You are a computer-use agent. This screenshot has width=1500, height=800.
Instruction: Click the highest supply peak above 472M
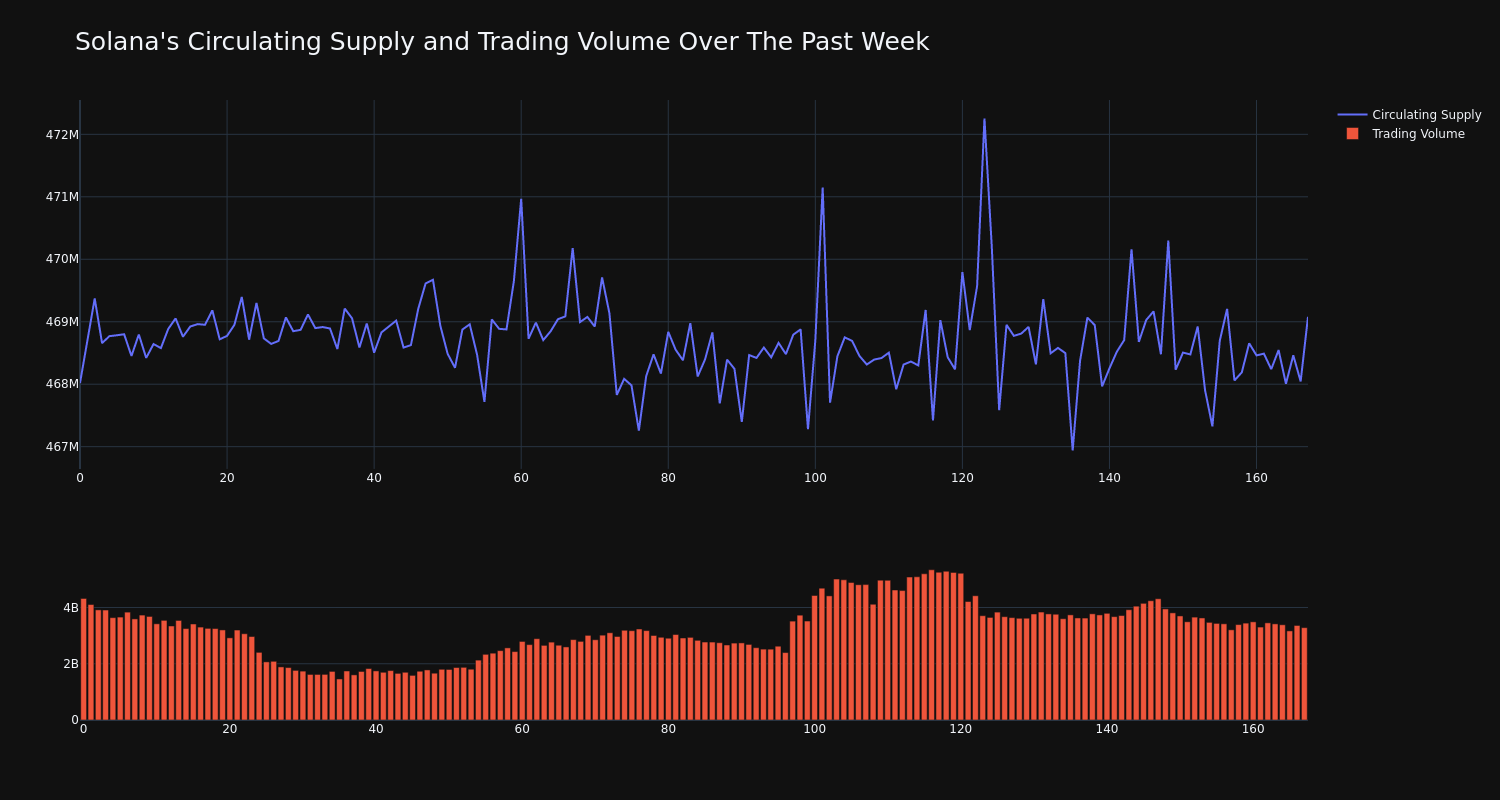[x=984, y=120]
